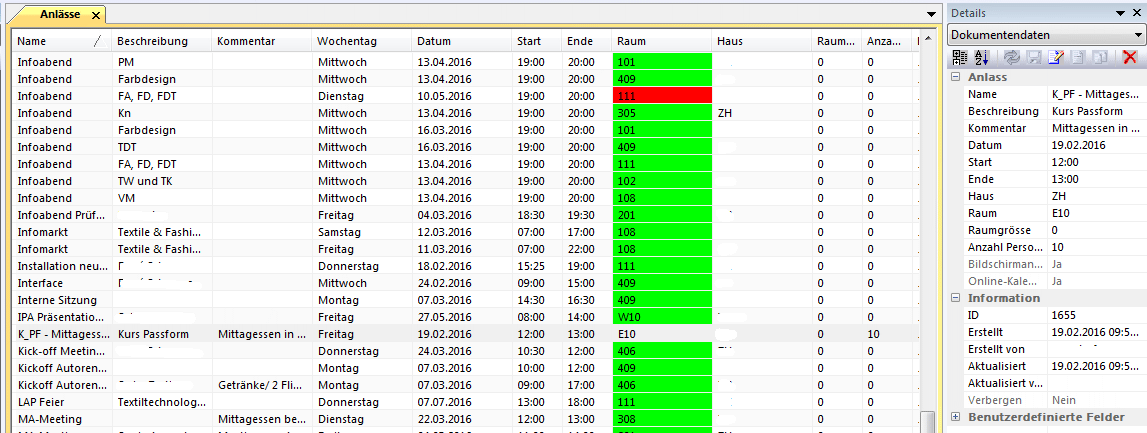
Task: Click the red Raum 111 cell
Action: point(661,96)
